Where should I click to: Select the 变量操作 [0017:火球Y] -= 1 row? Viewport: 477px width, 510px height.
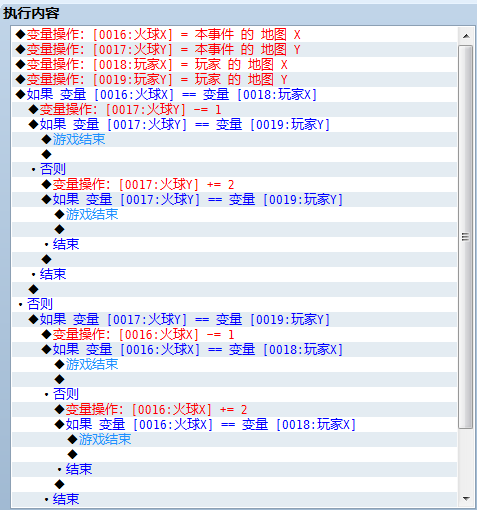[234, 109]
